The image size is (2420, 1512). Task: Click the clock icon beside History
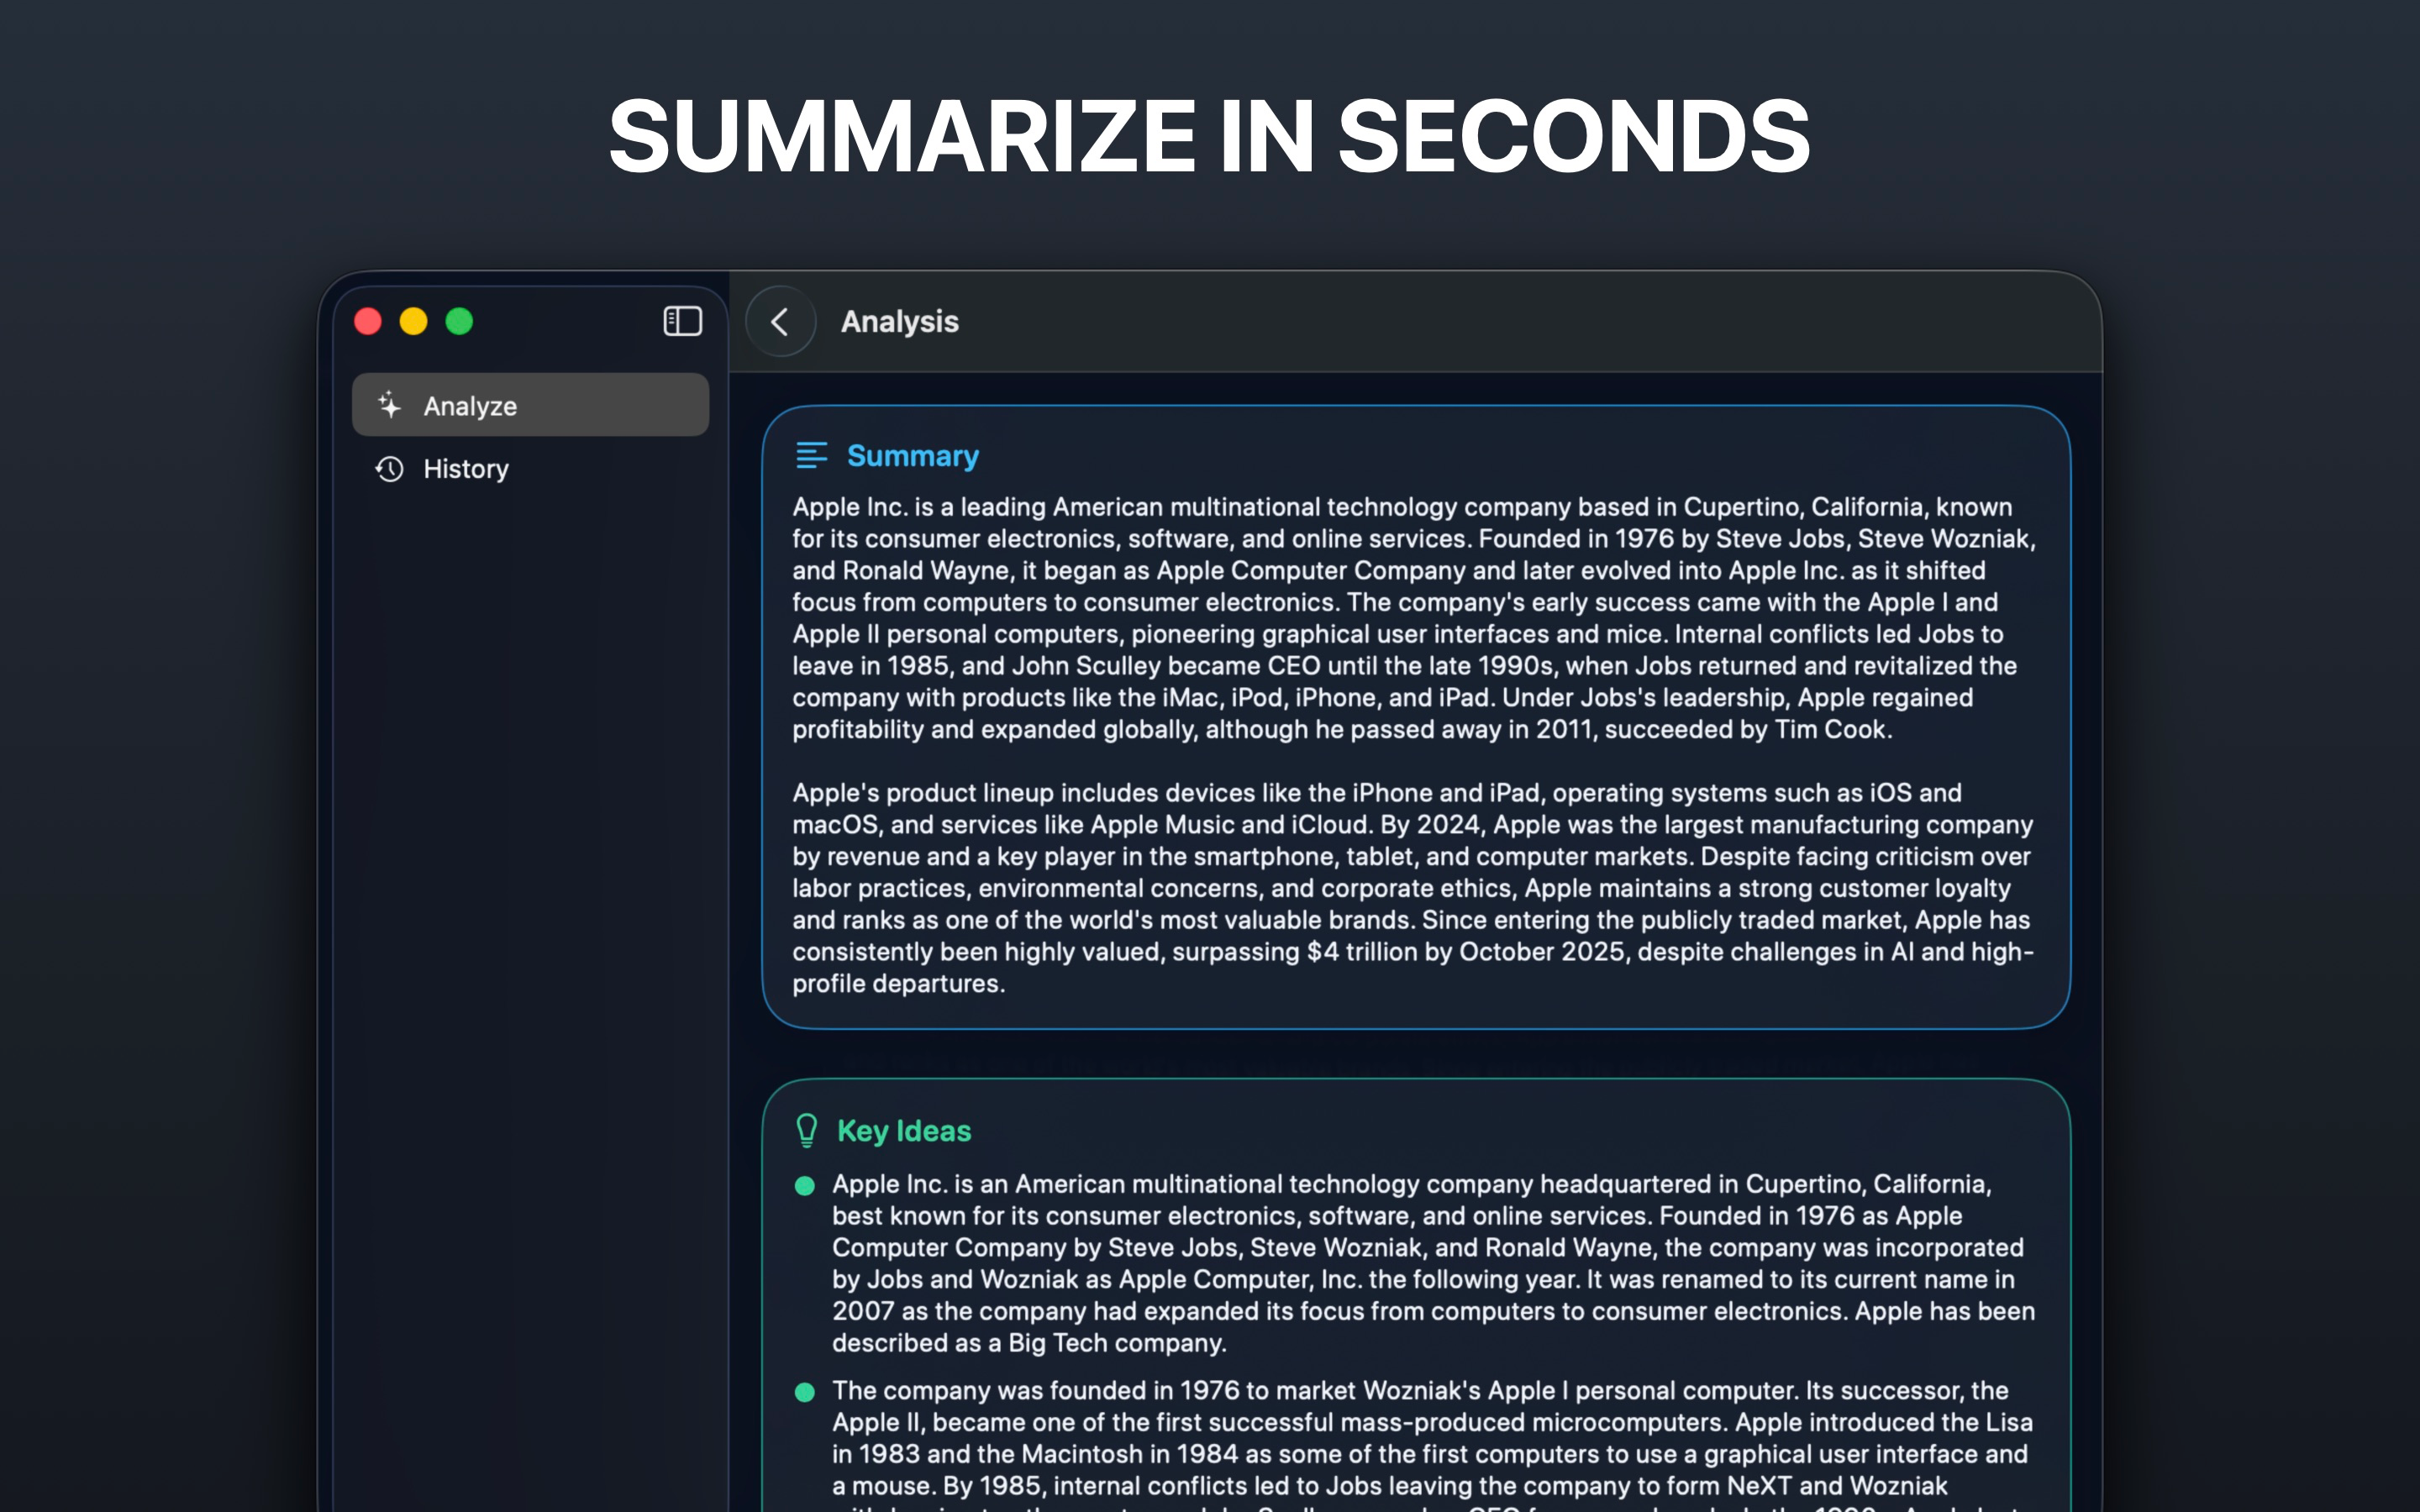[389, 468]
